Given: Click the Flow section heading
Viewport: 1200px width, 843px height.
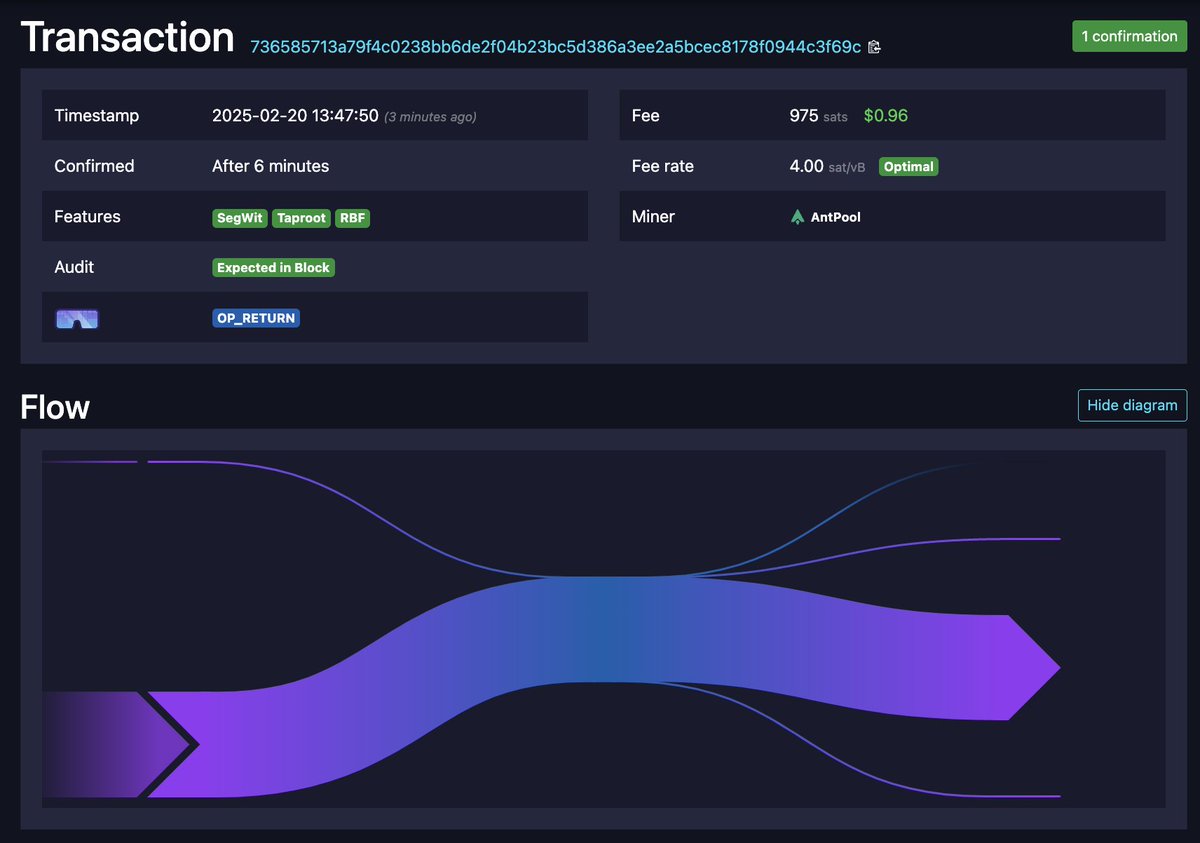Looking at the screenshot, I should pyautogui.click(x=55, y=407).
